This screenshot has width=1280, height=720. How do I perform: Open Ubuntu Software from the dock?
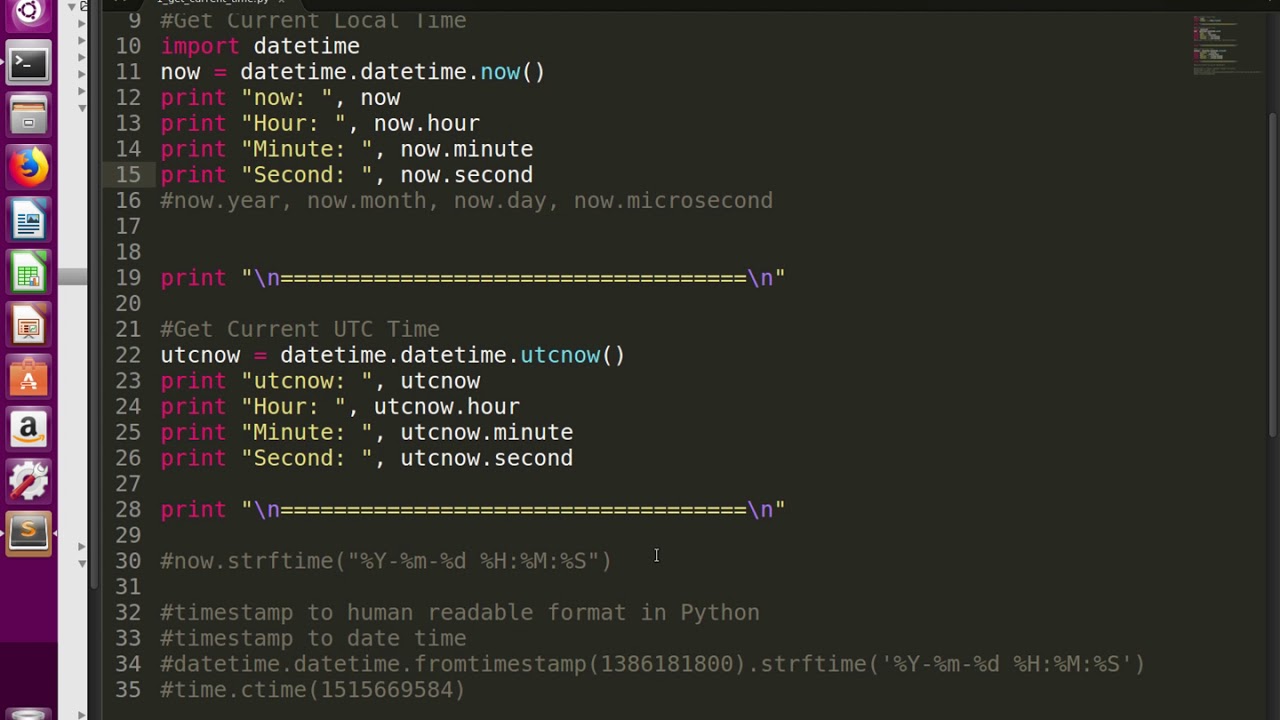28,378
